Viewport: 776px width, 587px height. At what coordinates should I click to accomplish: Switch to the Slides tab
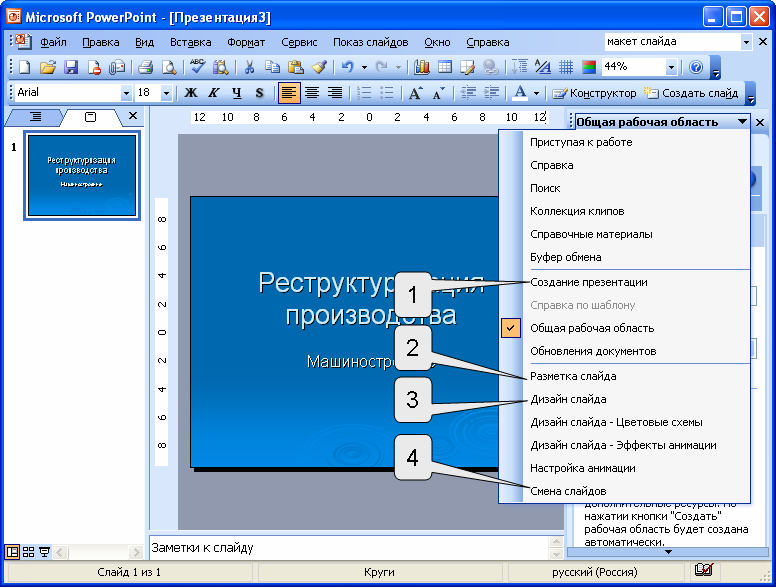(x=91, y=117)
